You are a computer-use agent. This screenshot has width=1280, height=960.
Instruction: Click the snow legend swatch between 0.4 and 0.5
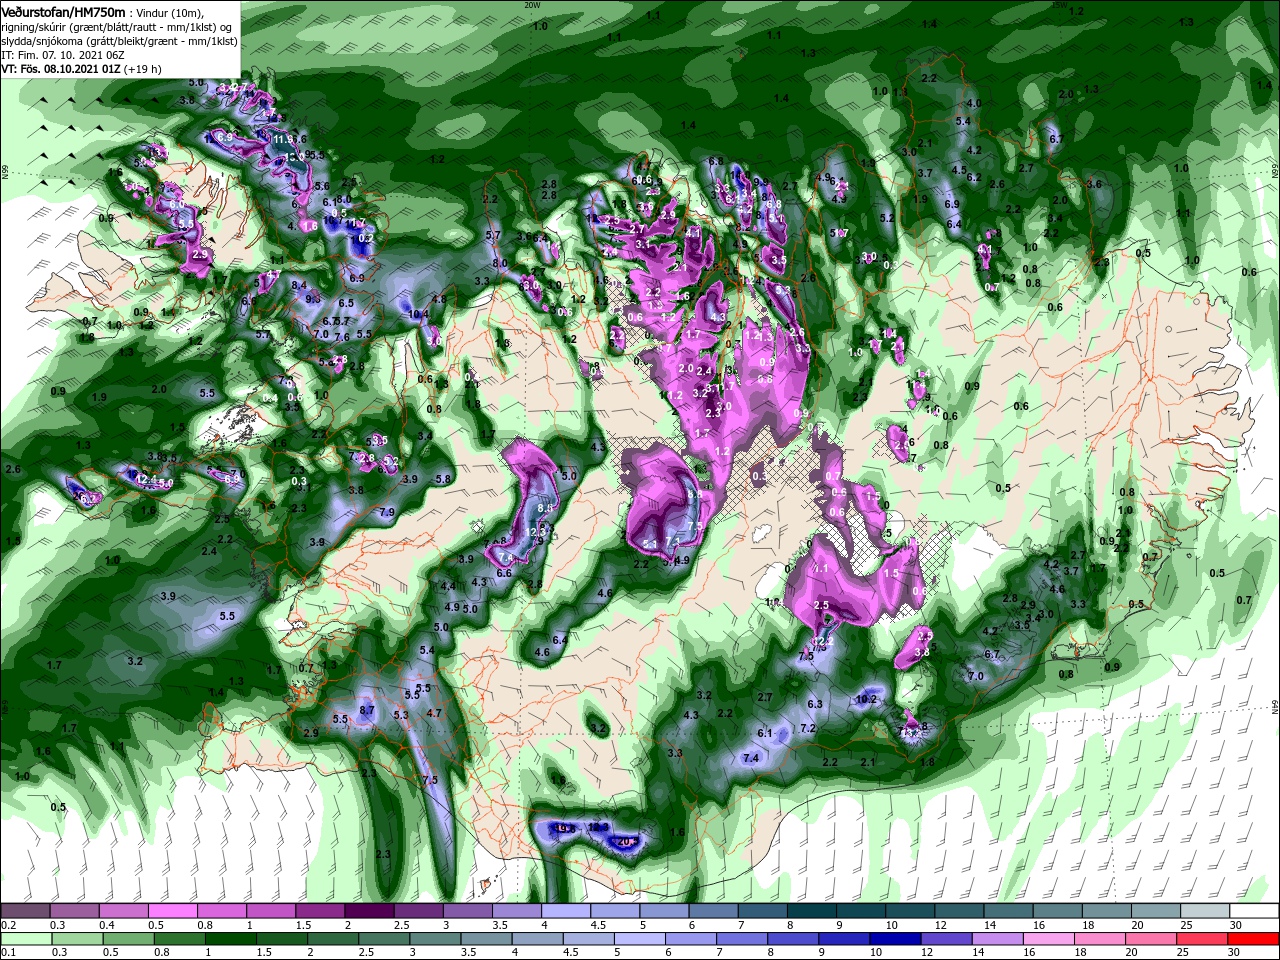point(124,911)
